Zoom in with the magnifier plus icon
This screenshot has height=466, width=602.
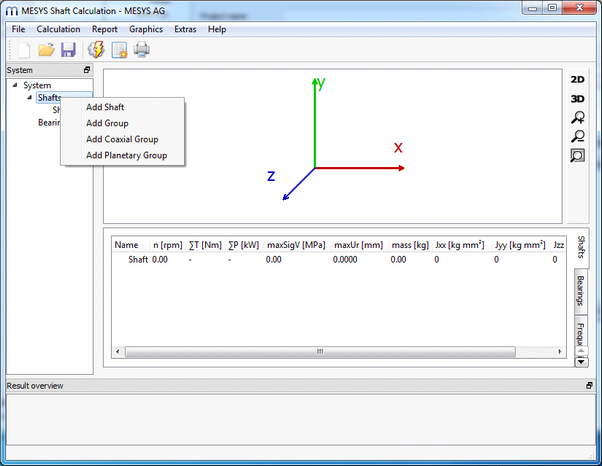577,117
